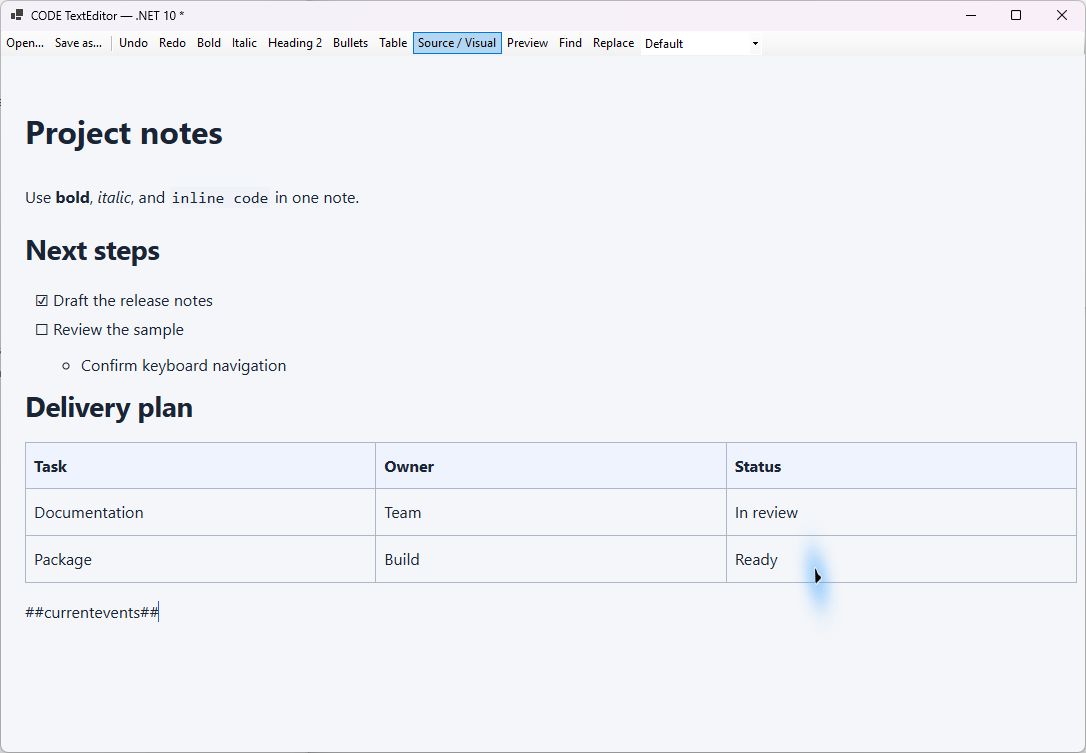Click the Task table header cell

point(201,466)
